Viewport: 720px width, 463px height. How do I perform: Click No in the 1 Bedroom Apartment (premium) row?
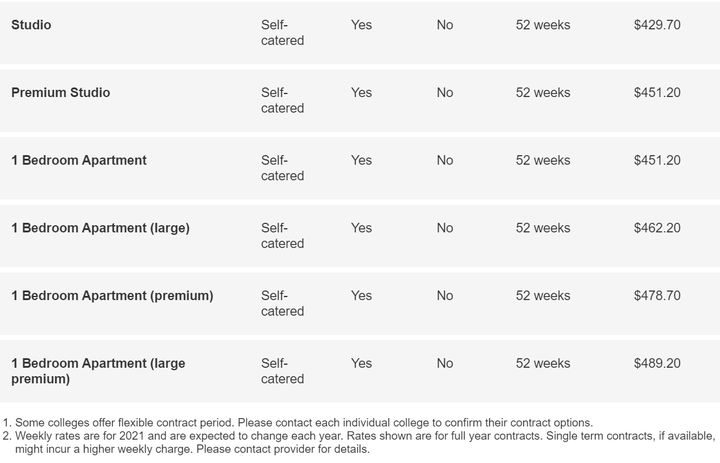click(444, 295)
